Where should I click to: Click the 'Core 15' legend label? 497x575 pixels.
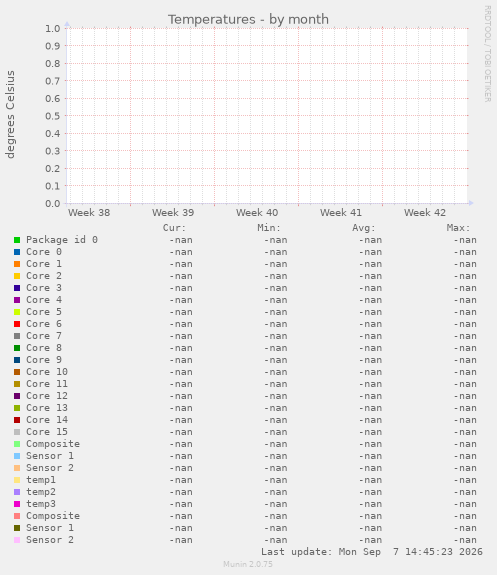tap(47, 432)
